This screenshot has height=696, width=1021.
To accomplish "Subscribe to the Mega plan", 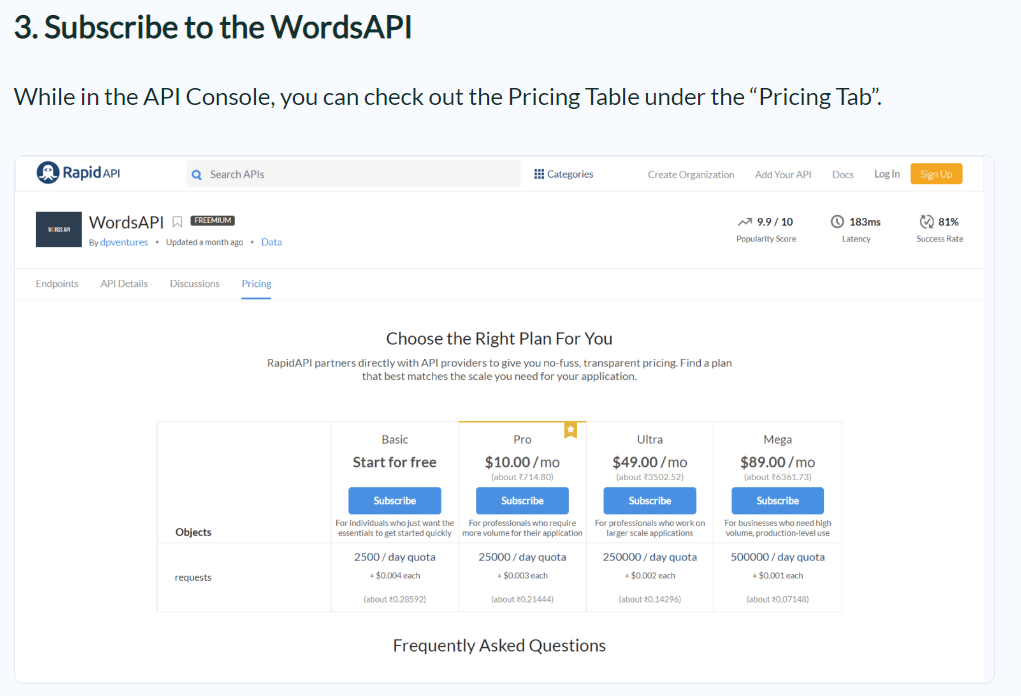I will click(777, 501).
